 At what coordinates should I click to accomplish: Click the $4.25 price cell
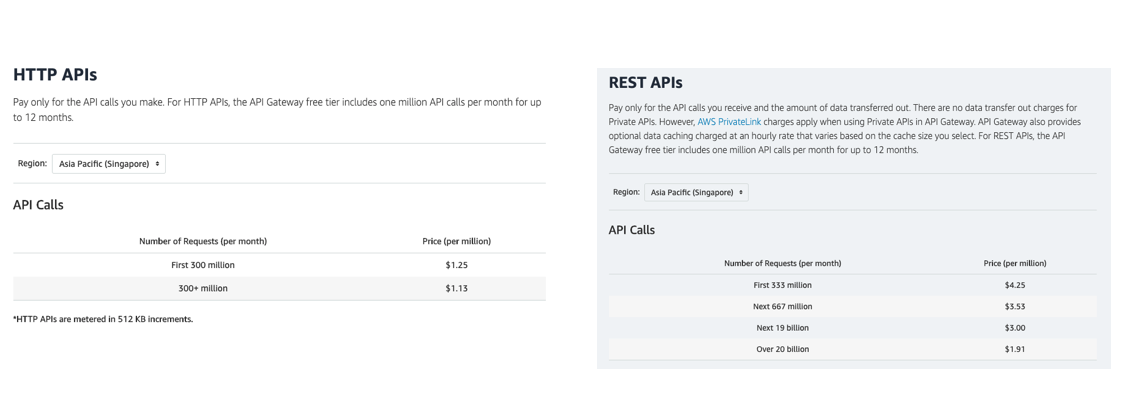click(x=1015, y=285)
